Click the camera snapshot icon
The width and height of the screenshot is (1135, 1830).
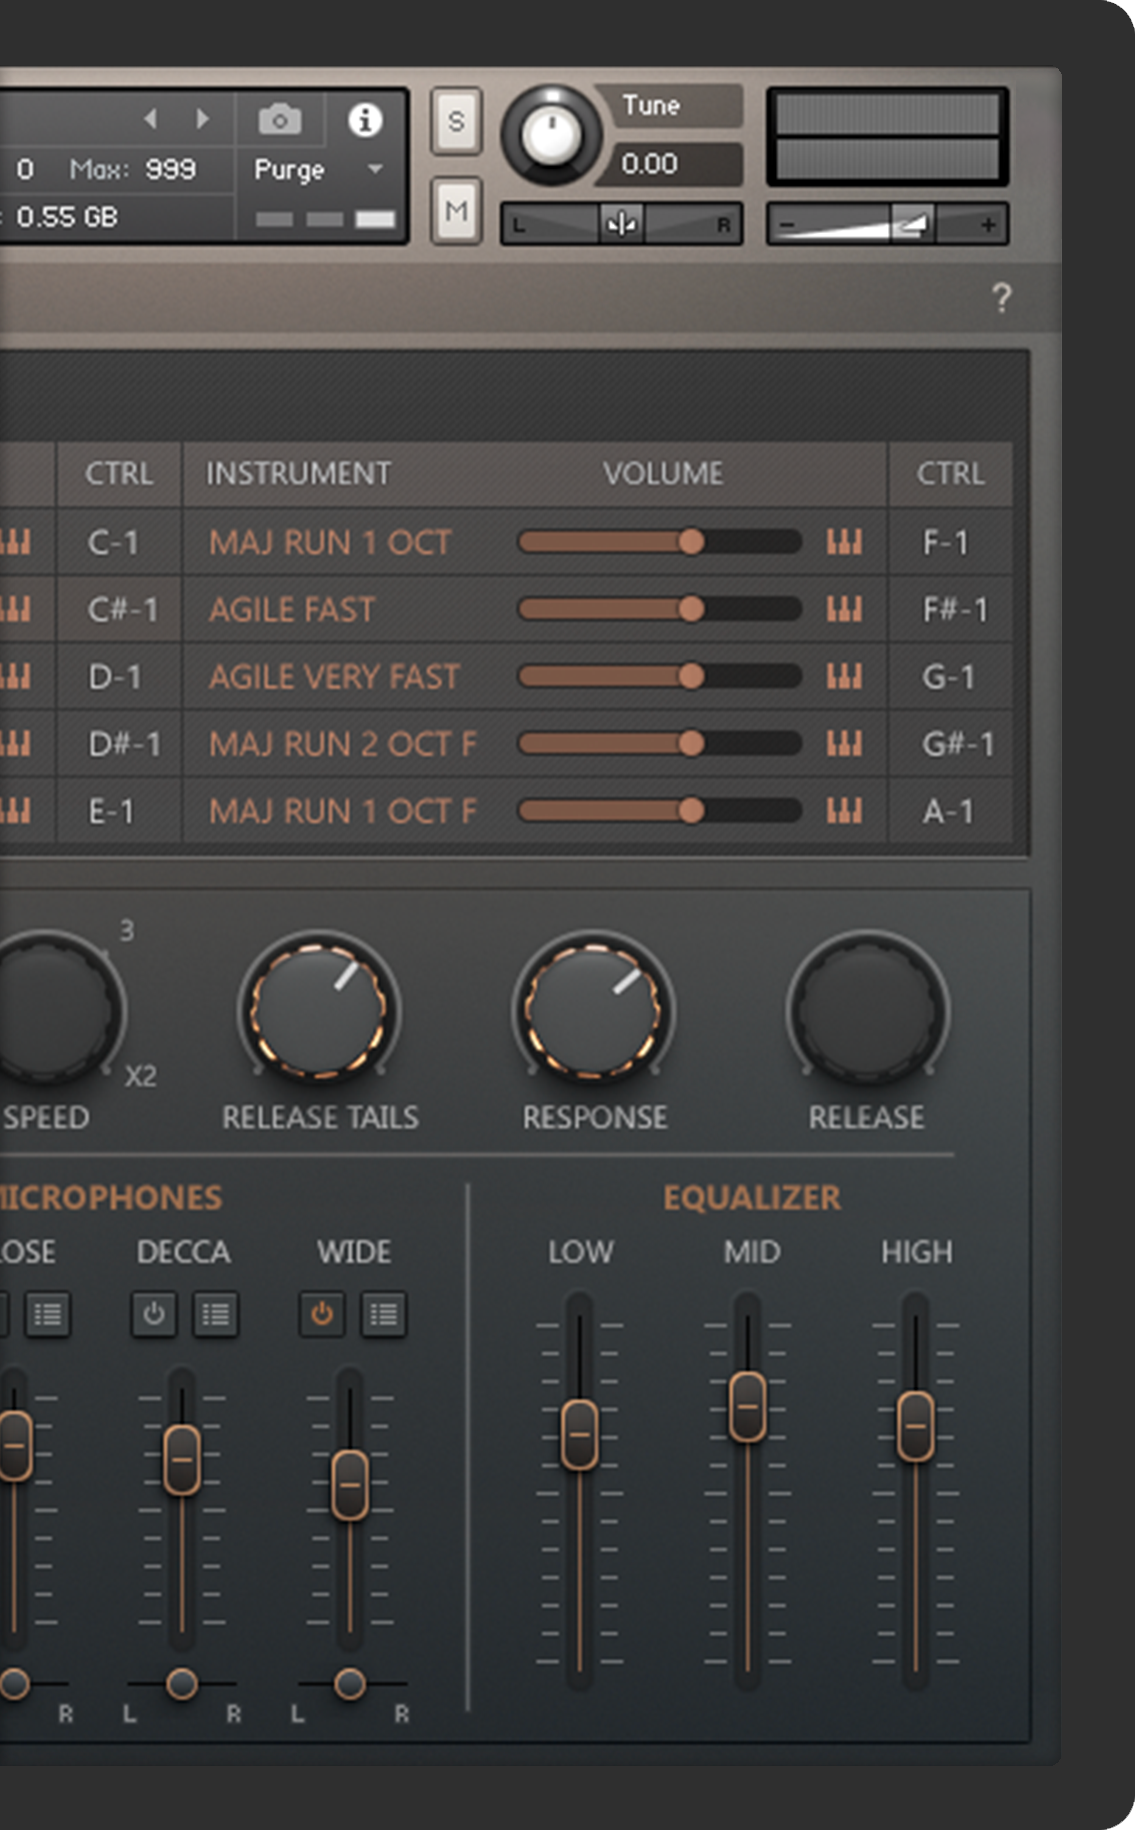tap(280, 120)
